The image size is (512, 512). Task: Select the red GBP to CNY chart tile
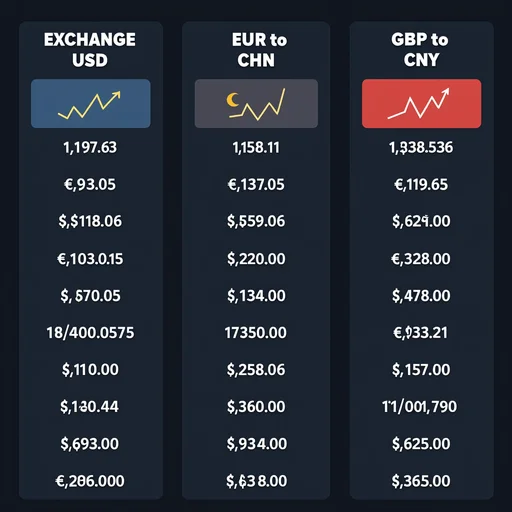(421, 103)
